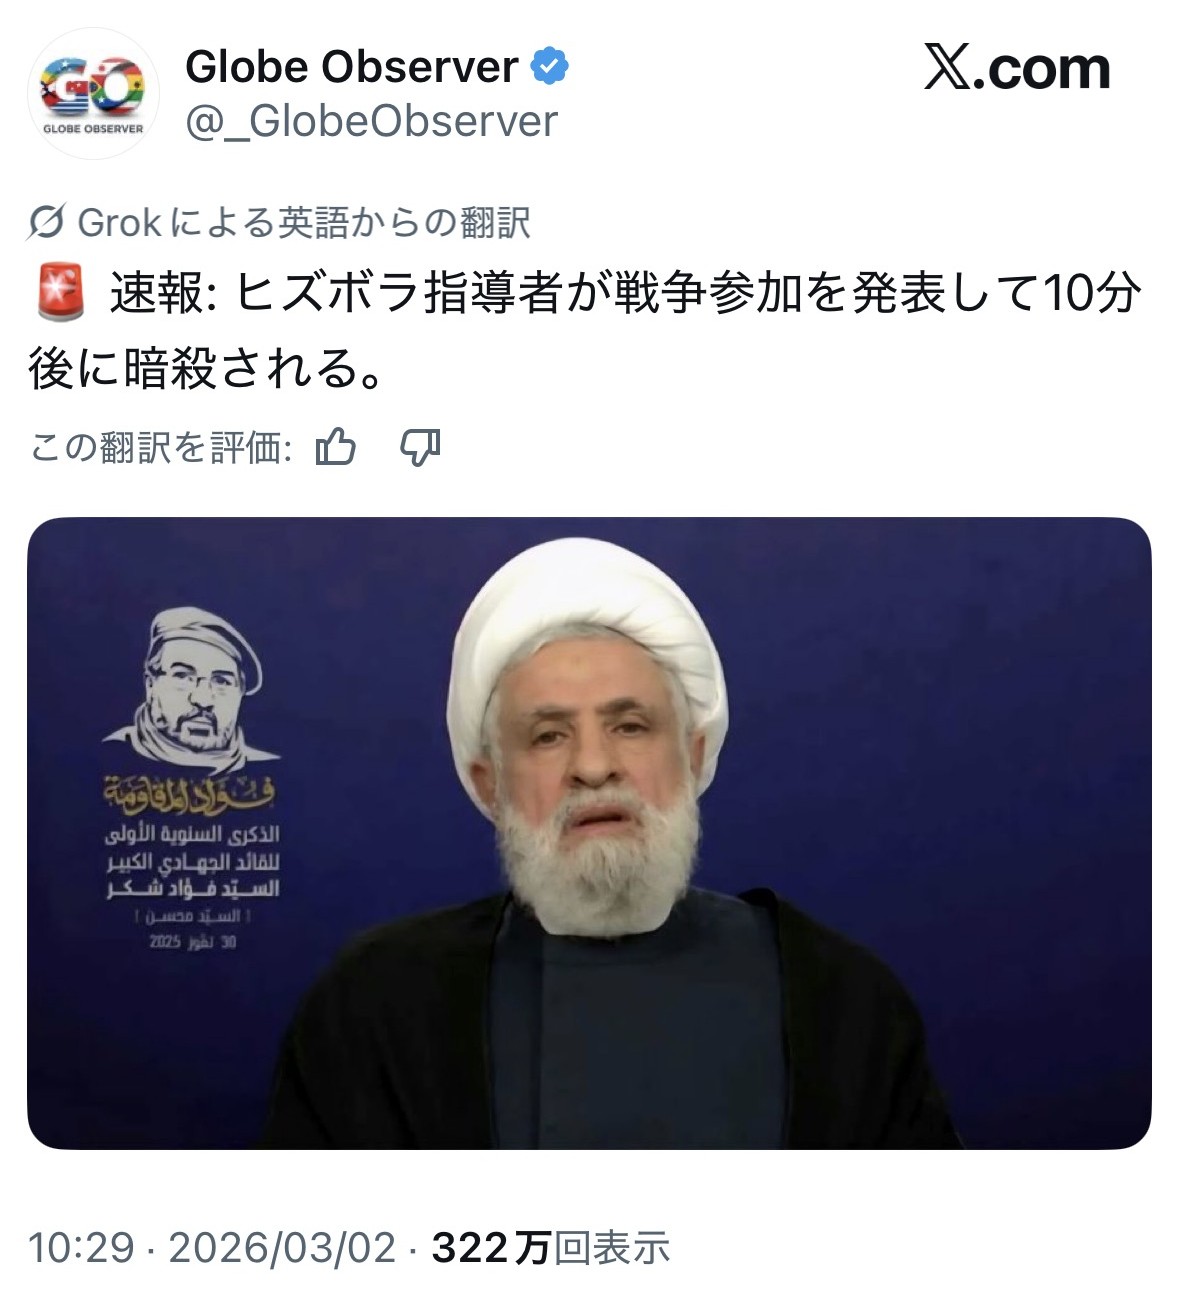Open the @_GlobeObserver handle link
The image size is (1179, 1294).
(x=372, y=122)
